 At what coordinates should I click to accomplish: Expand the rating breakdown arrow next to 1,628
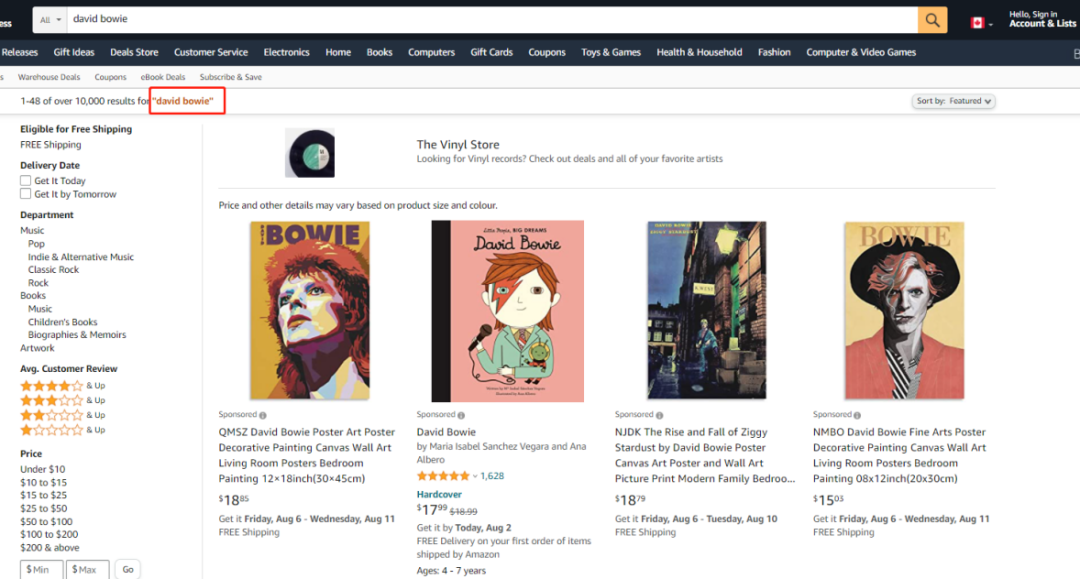[x=475, y=476]
